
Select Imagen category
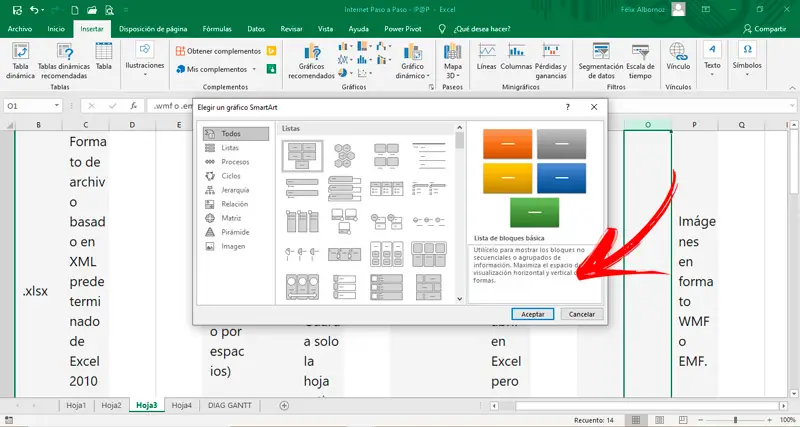tap(236, 246)
